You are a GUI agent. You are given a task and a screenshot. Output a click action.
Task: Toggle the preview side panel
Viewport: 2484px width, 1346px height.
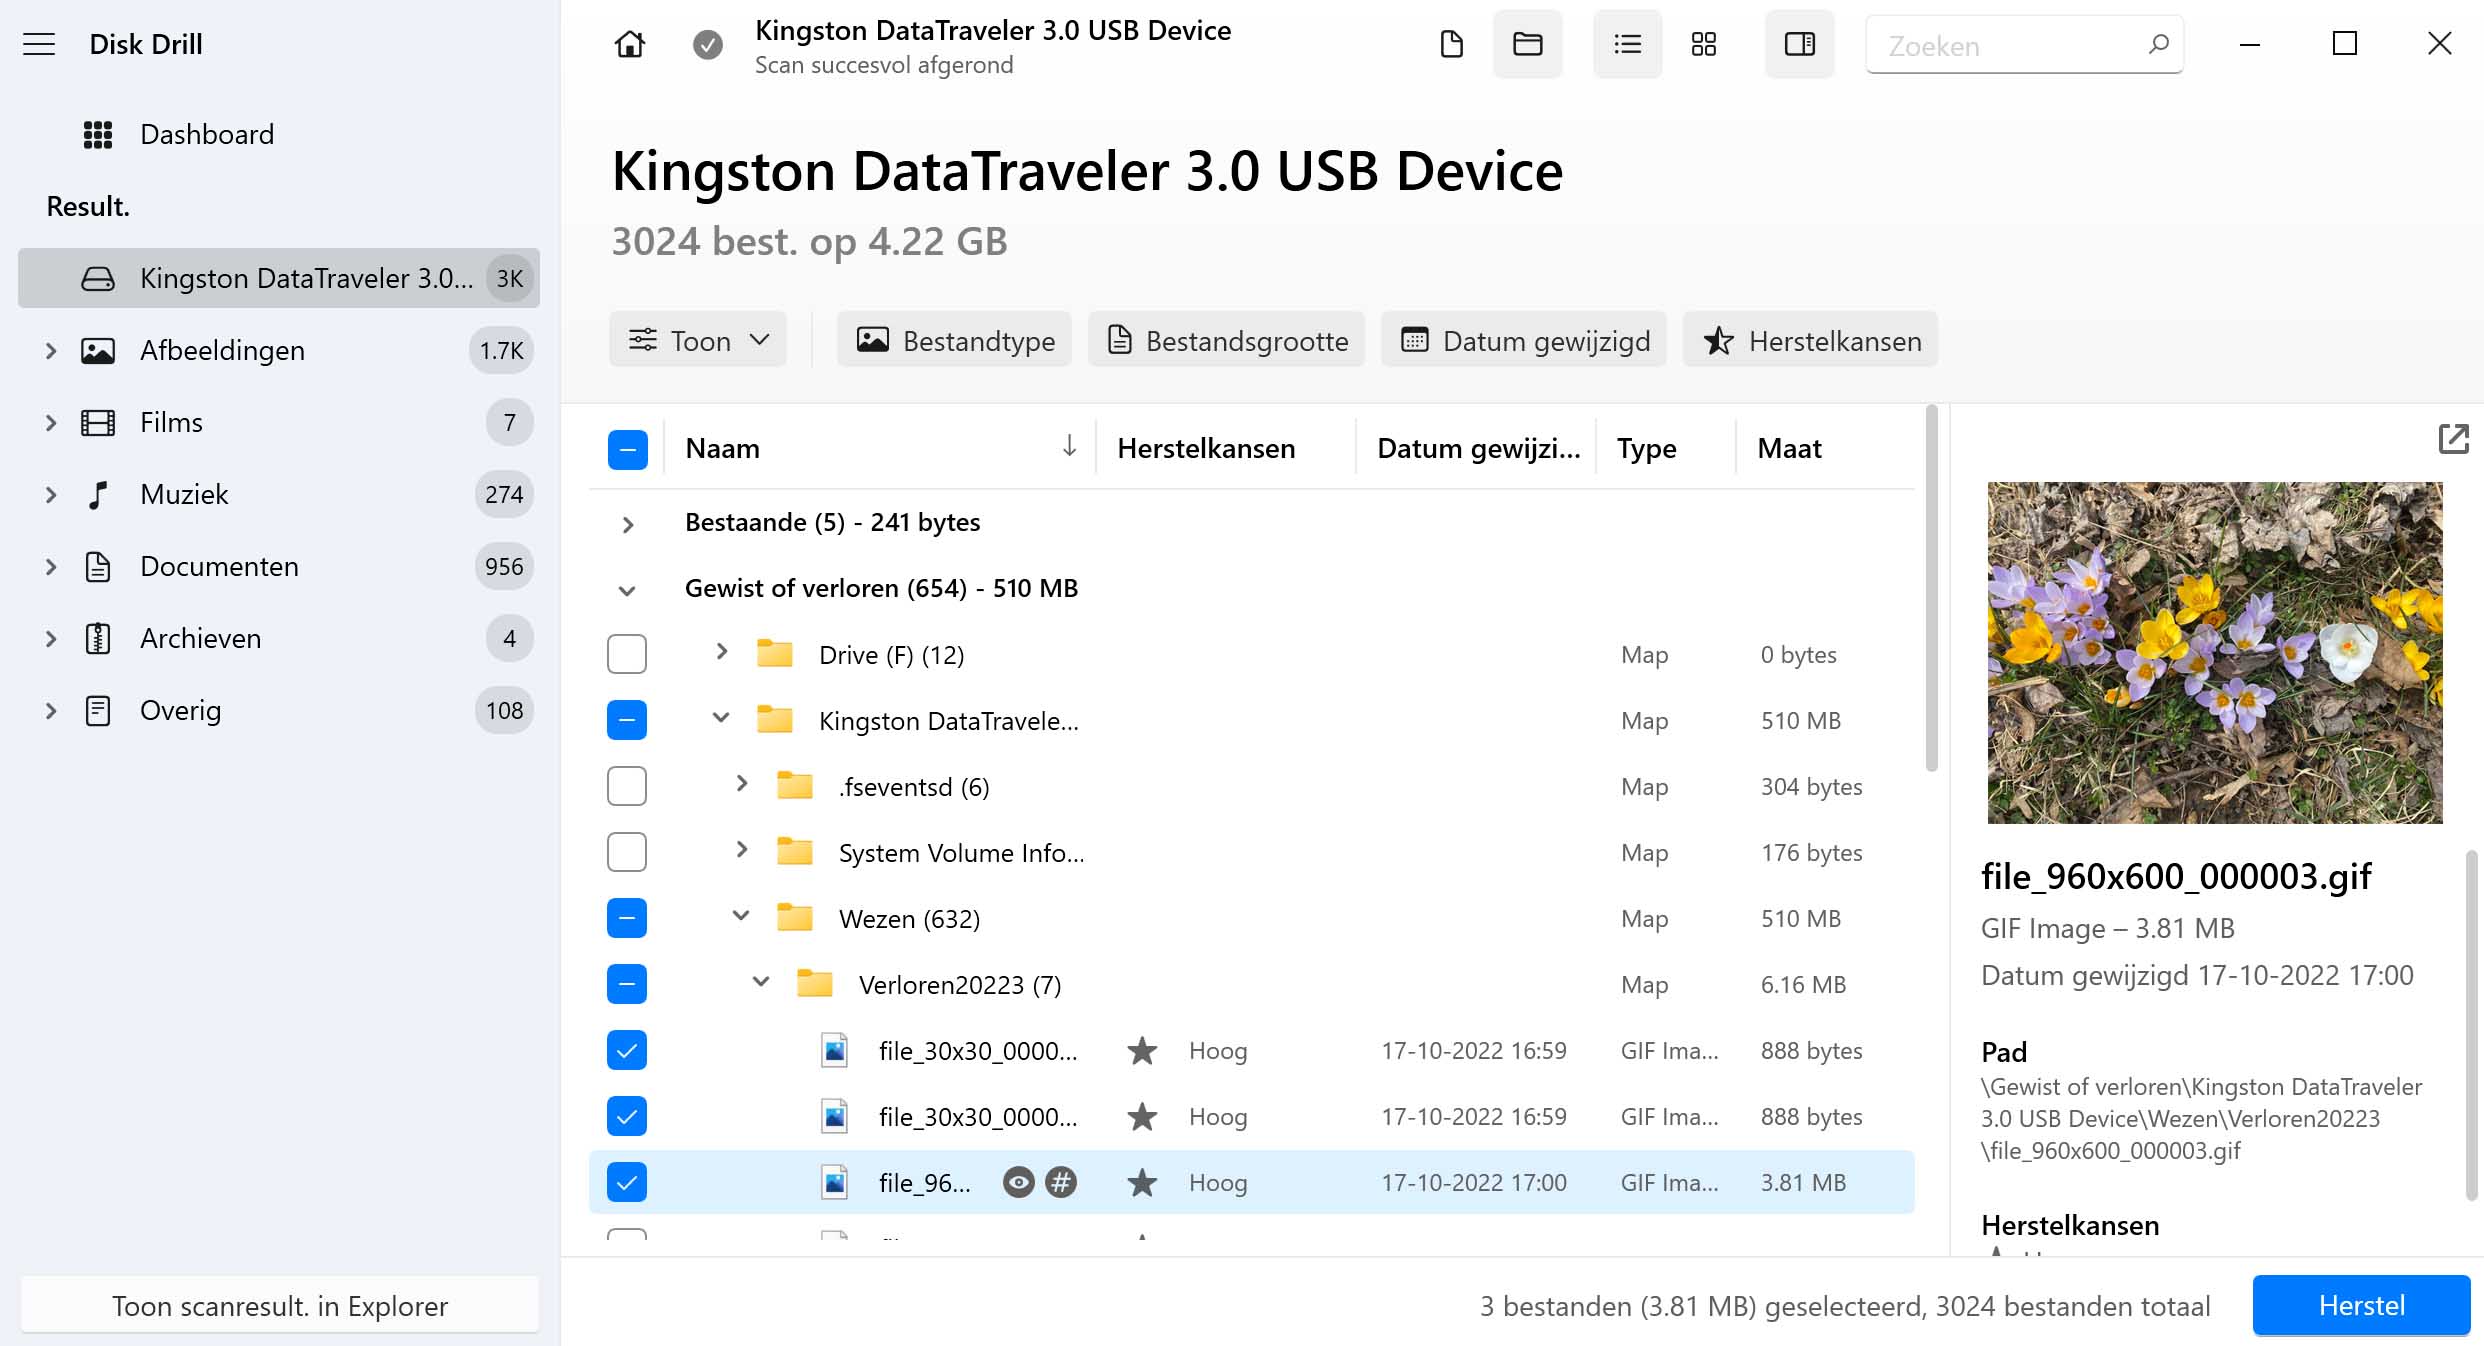point(1799,44)
